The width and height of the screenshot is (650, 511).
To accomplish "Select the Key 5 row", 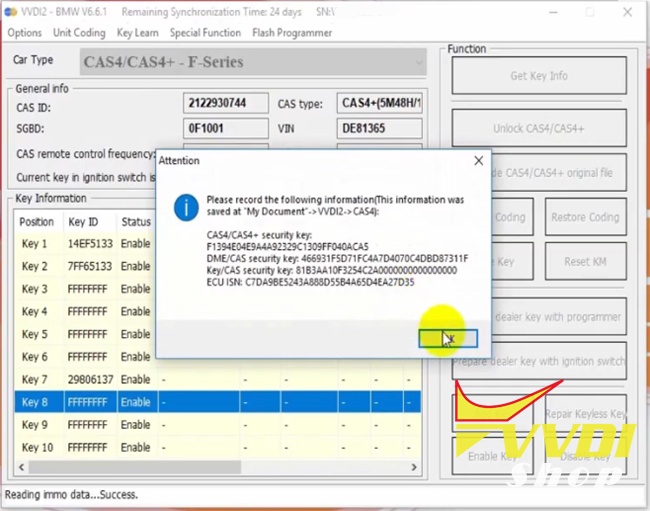I will pyautogui.click(x=86, y=334).
